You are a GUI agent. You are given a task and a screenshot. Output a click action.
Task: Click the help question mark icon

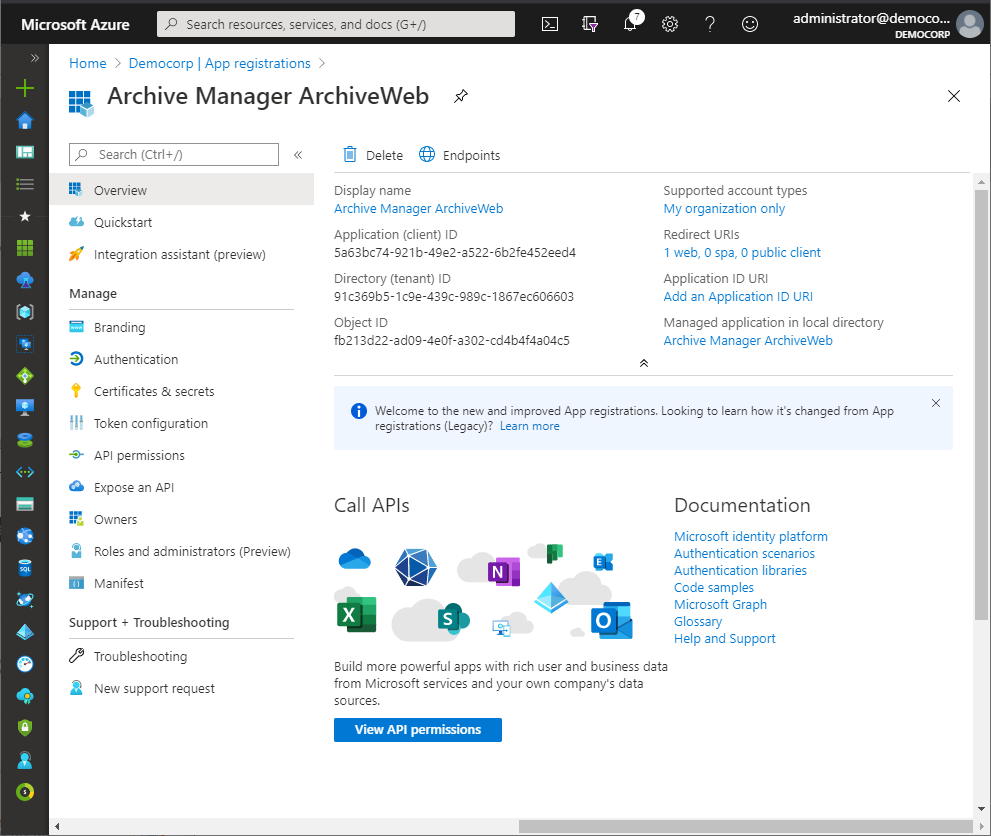coord(710,24)
